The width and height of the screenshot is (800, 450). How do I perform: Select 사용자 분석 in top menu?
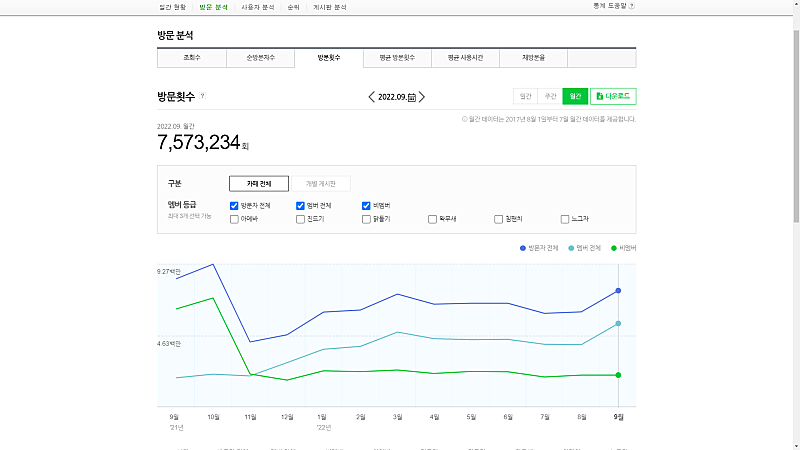click(x=257, y=6)
